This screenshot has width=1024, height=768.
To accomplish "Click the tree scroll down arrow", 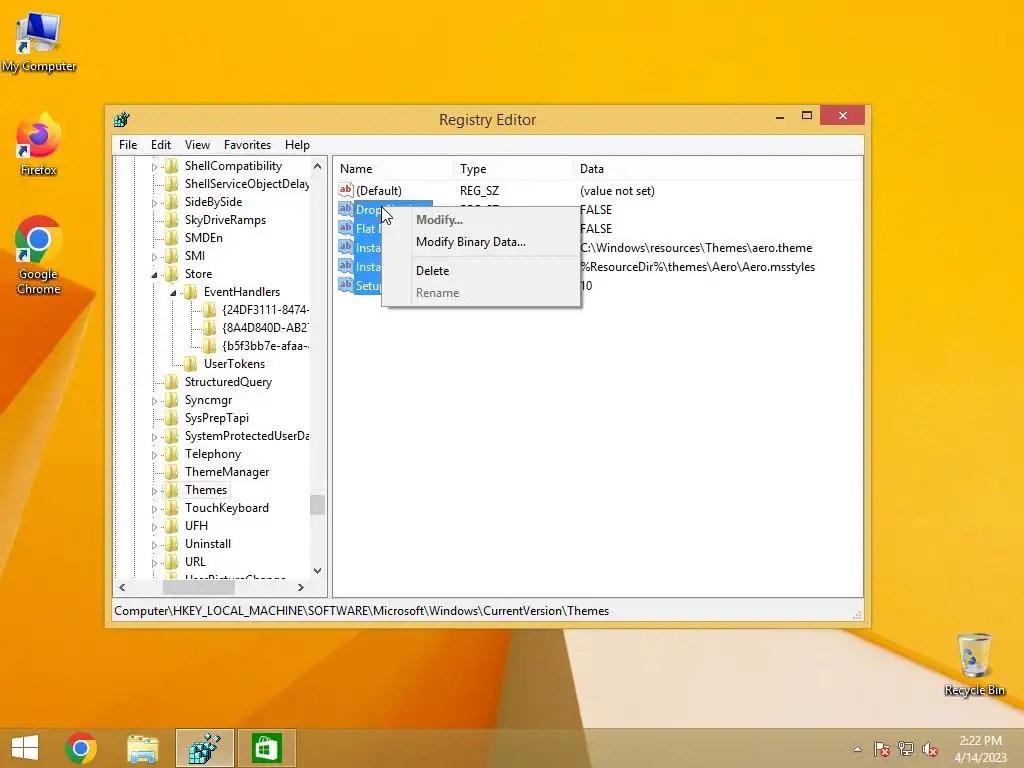I will pyautogui.click(x=317, y=570).
